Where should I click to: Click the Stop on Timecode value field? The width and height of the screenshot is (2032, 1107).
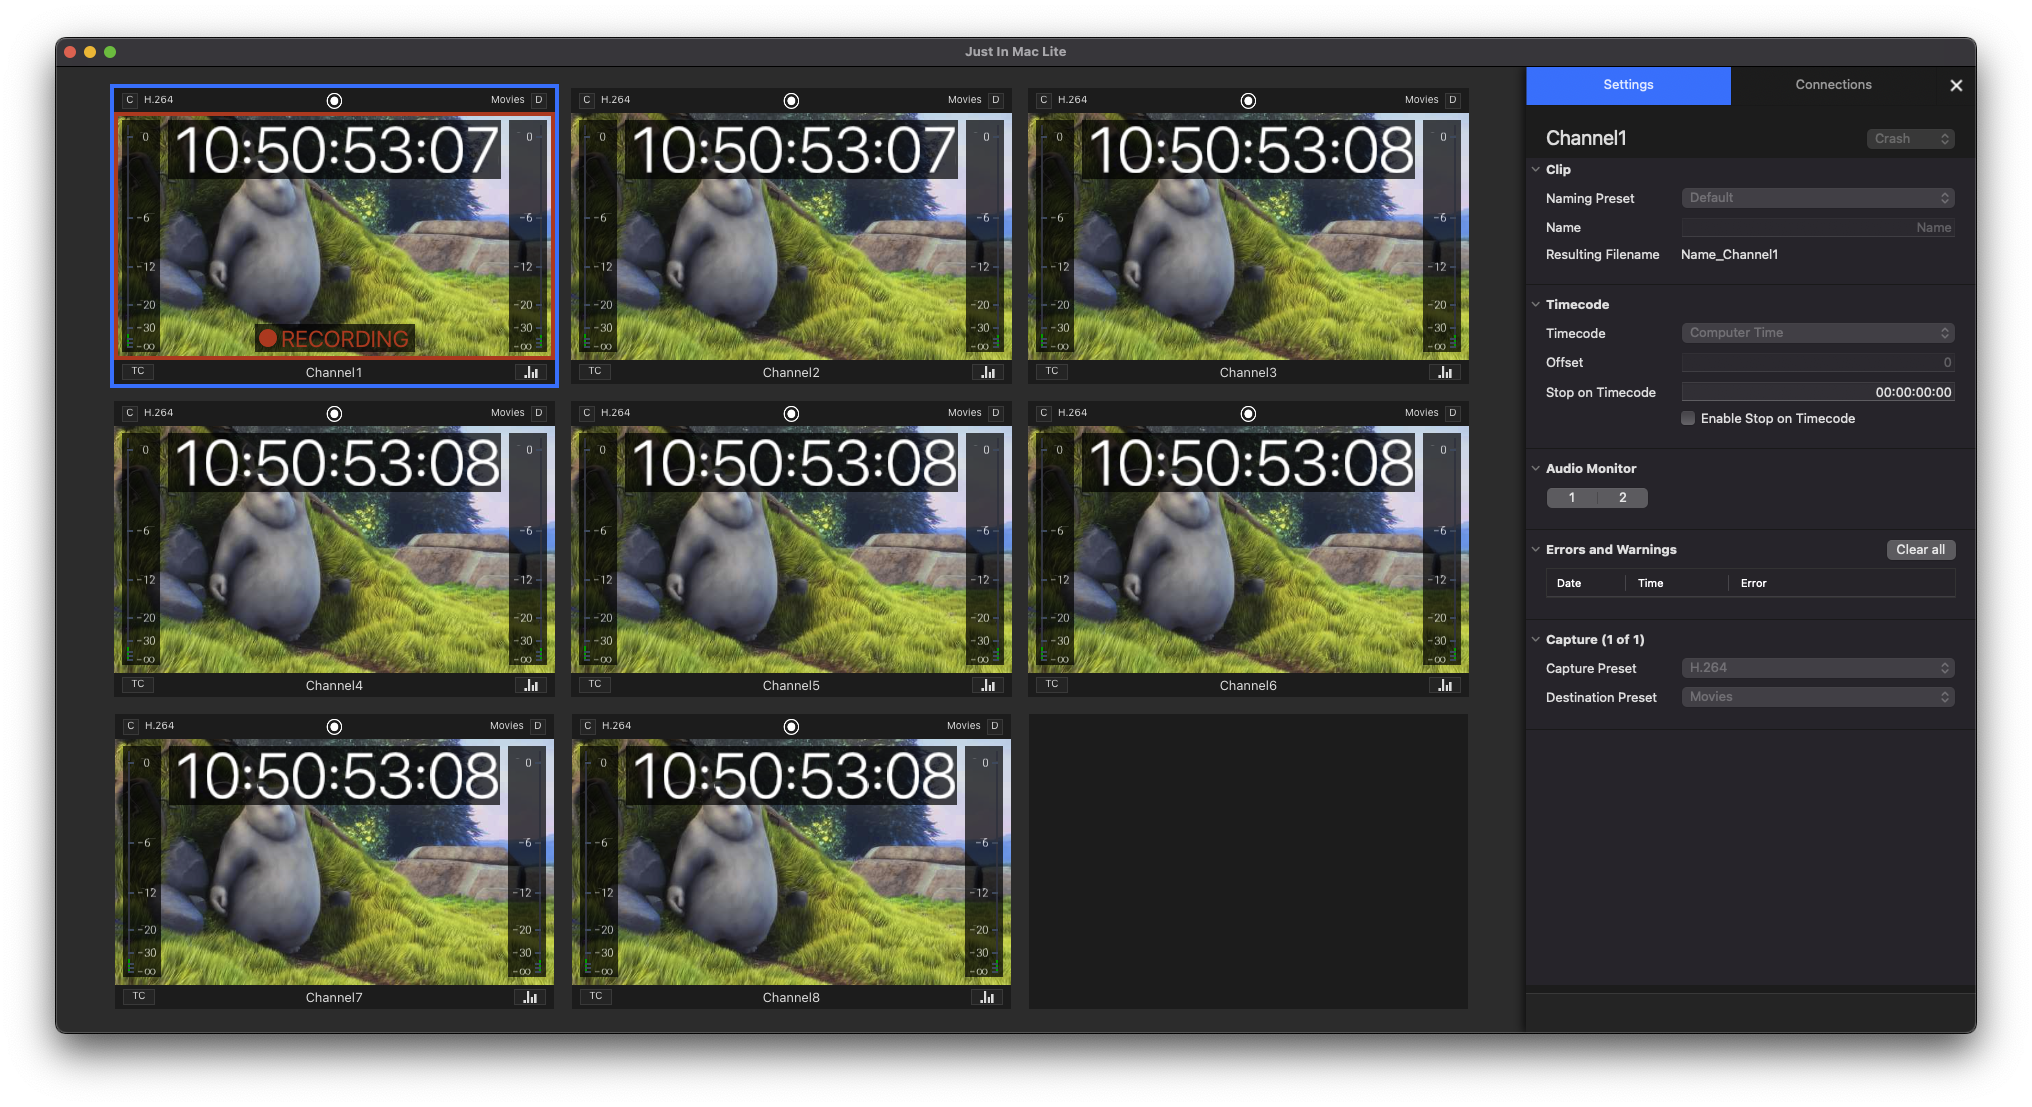click(1818, 393)
